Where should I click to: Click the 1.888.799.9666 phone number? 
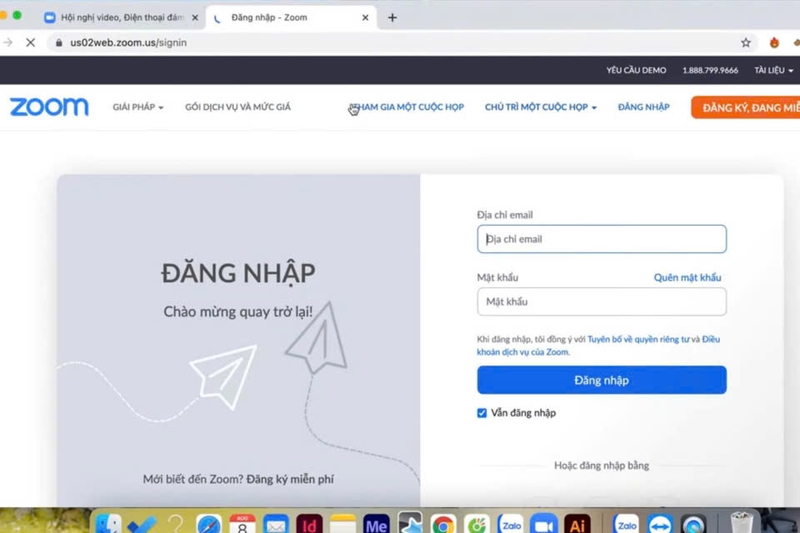tap(710, 70)
